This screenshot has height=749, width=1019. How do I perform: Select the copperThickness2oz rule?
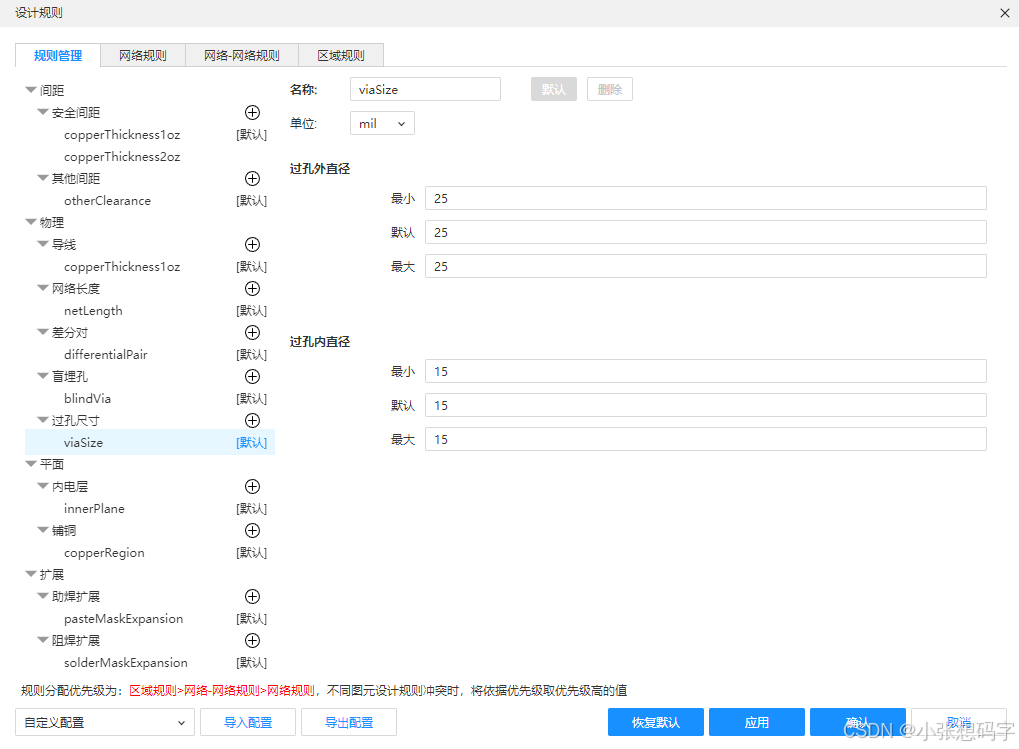coord(122,157)
